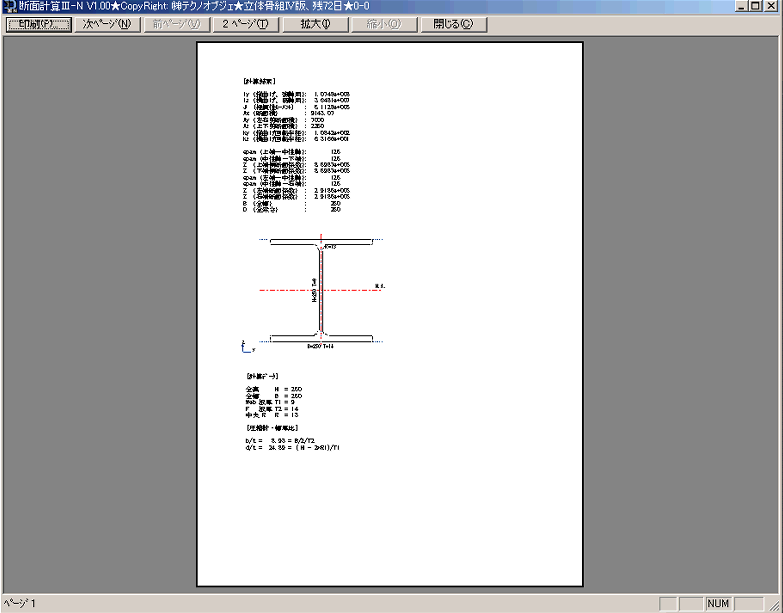This screenshot has height=613, width=783.
Task: Click the NUM indicator in the status bar
Action: click(x=718, y=604)
